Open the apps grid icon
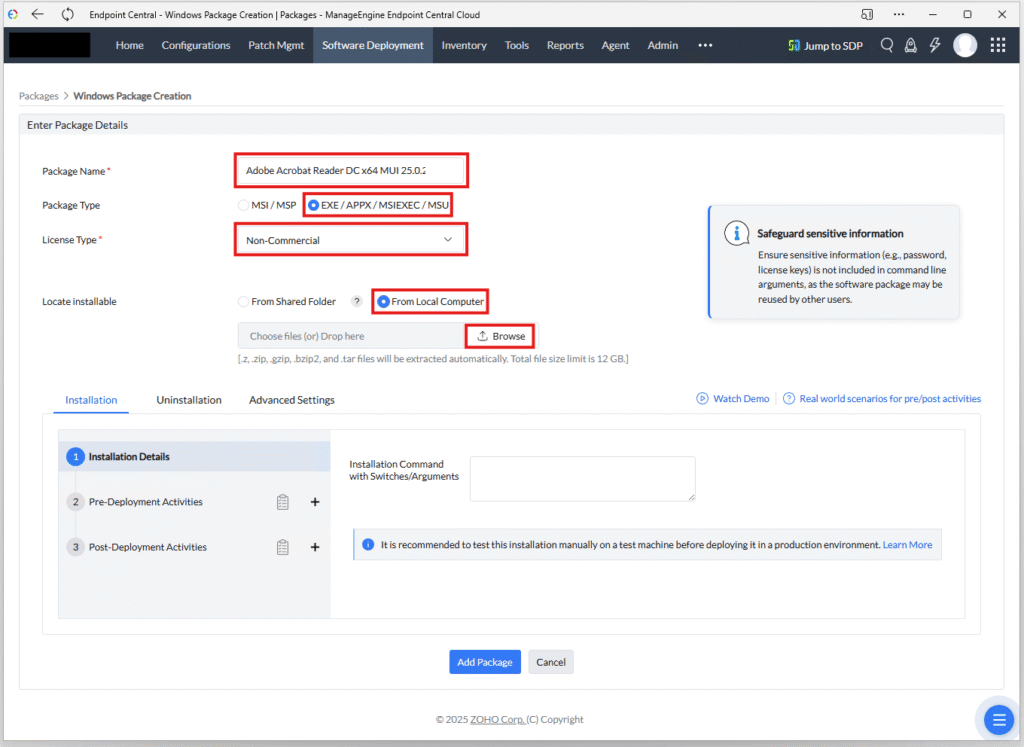1024x747 pixels. (997, 45)
